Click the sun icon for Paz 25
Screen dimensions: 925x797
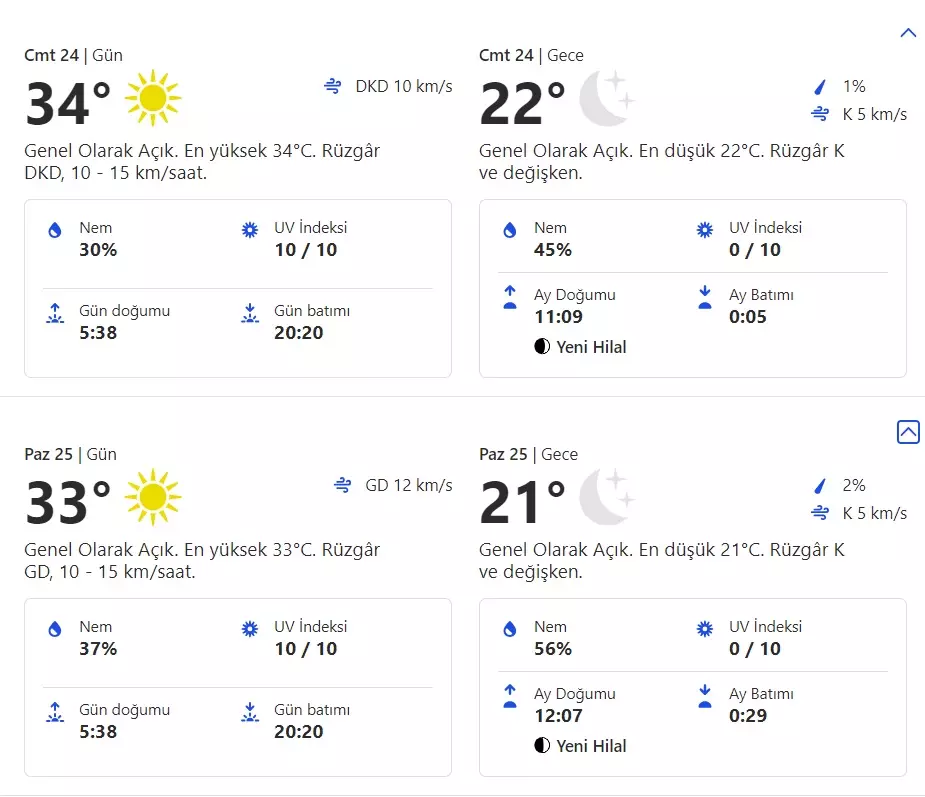coord(153,497)
